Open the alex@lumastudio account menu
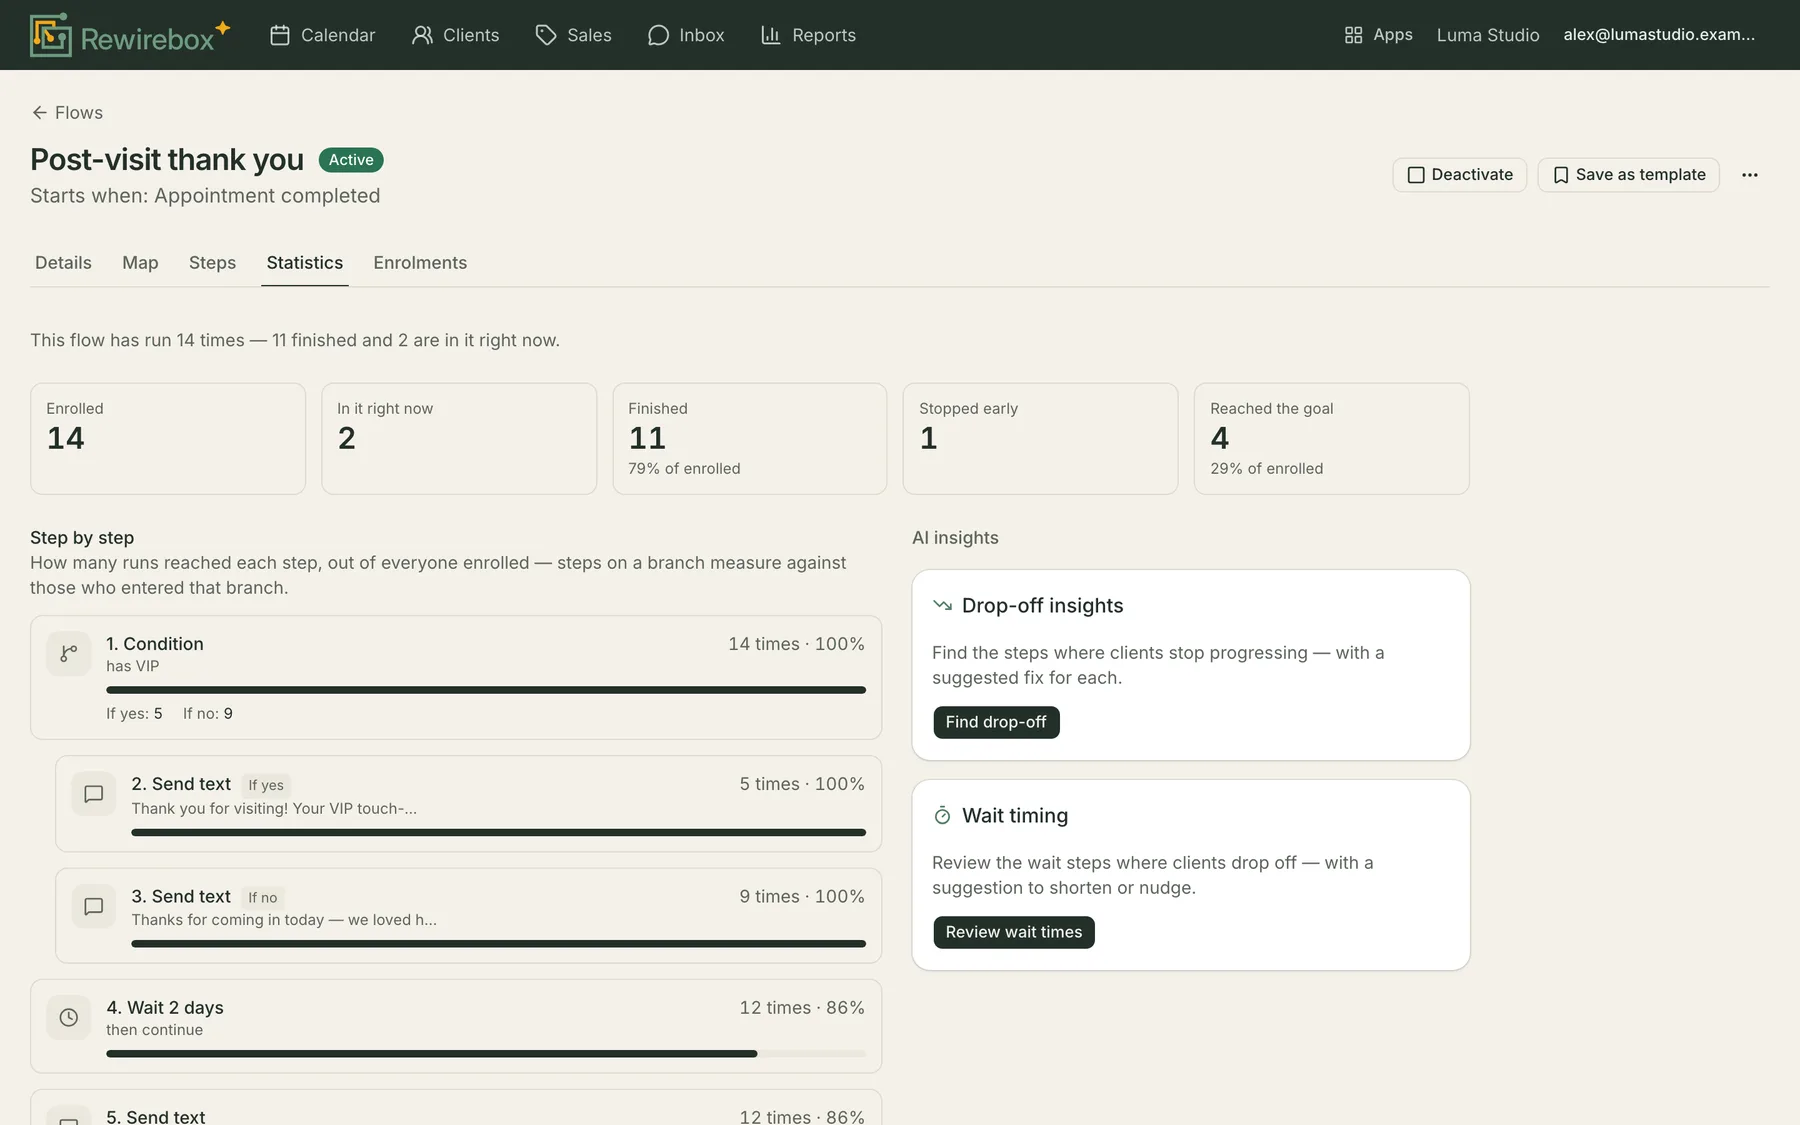The width and height of the screenshot is (1800, 1125). (1659, 35)
